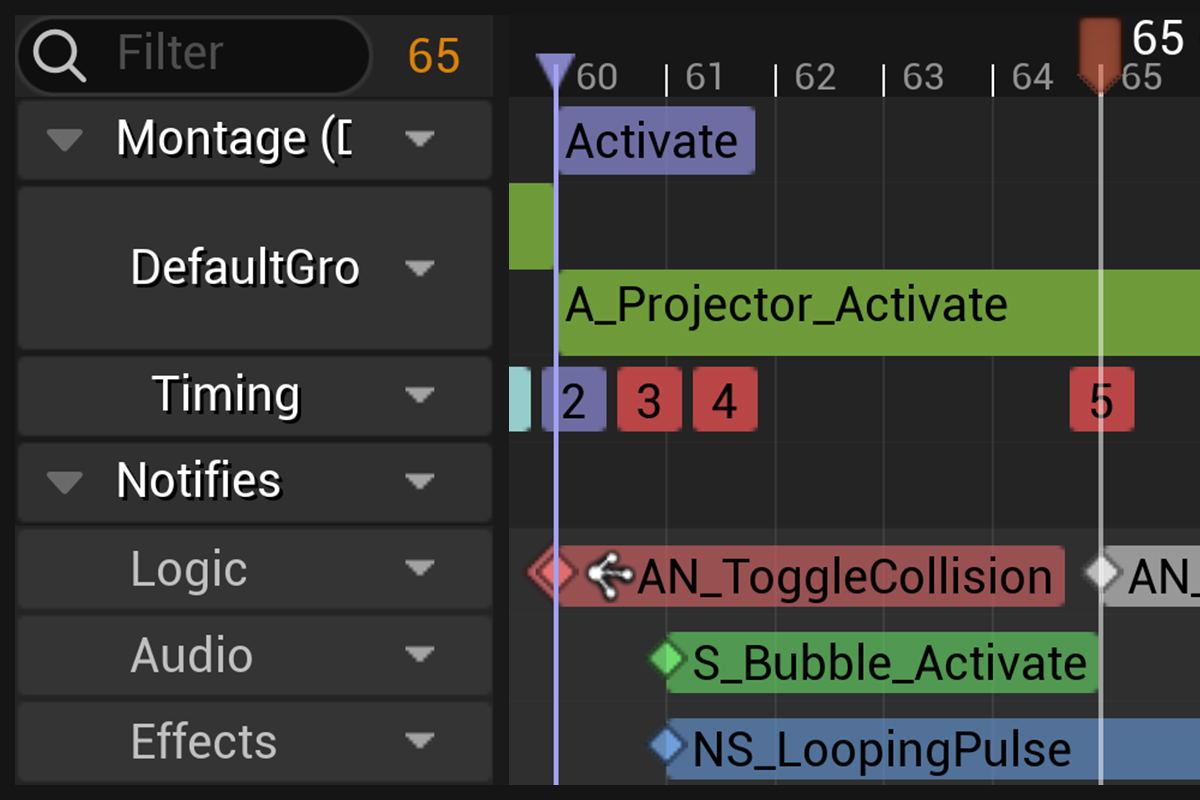The image size is (1200, 800).
Task: Collapse the Montage track group
Action: [x=65, y=140]
